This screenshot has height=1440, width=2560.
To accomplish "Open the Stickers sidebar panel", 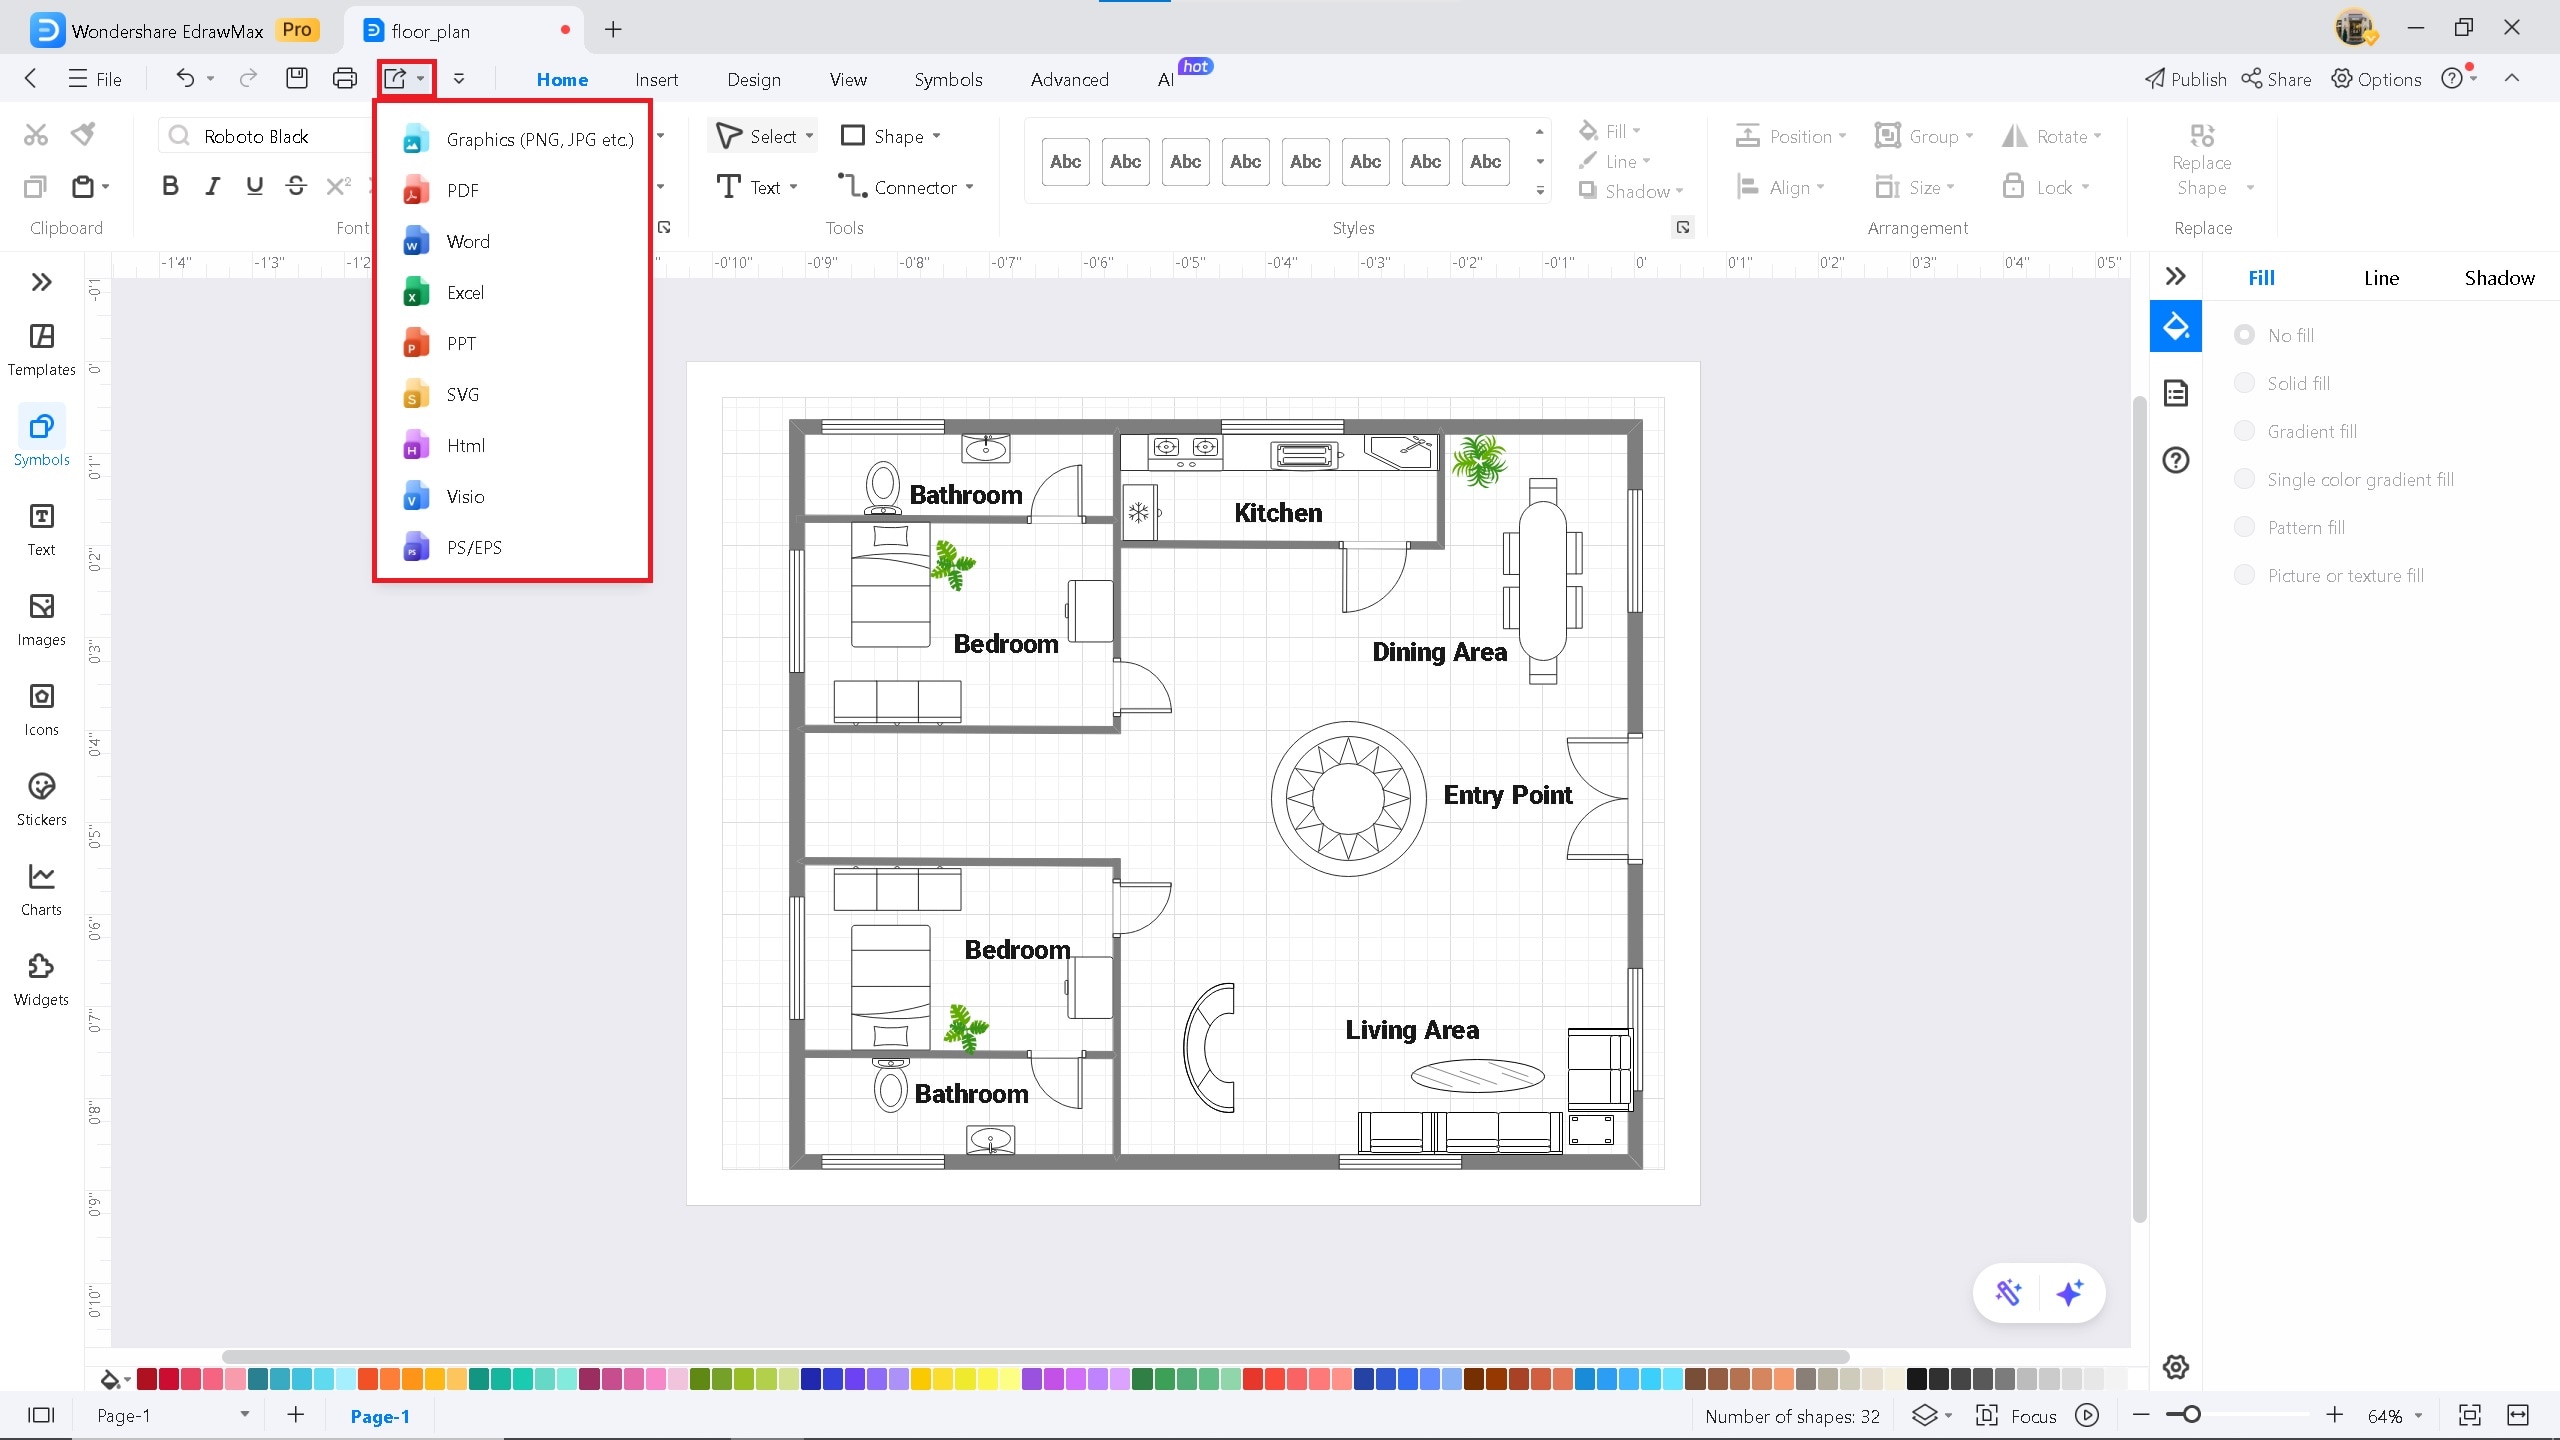I will pos(42,800).
